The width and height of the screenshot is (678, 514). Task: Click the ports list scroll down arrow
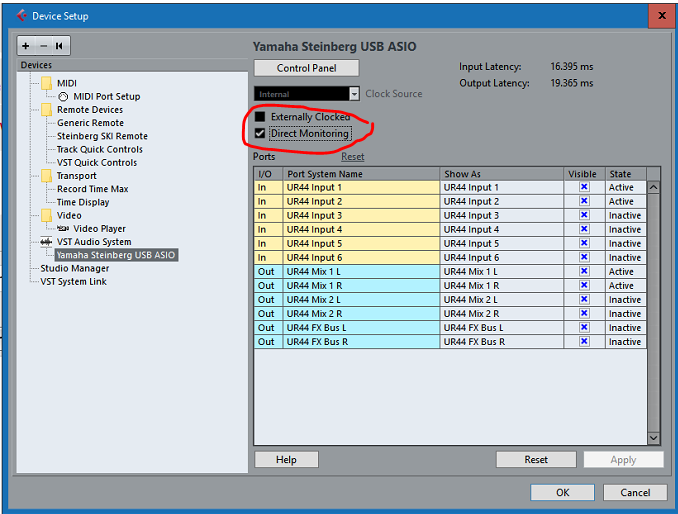[x=653, y=438]
